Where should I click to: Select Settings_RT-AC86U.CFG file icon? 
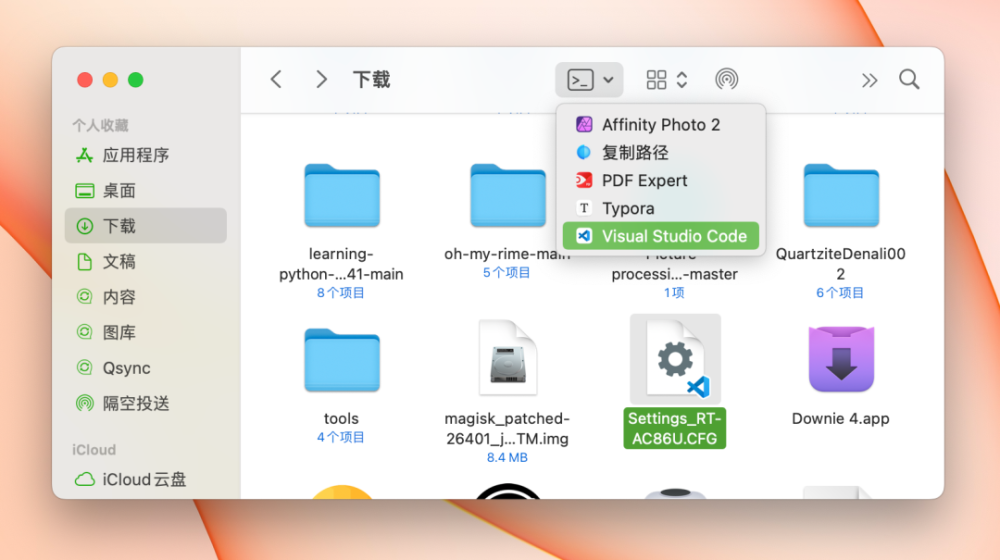coord(675,359)
